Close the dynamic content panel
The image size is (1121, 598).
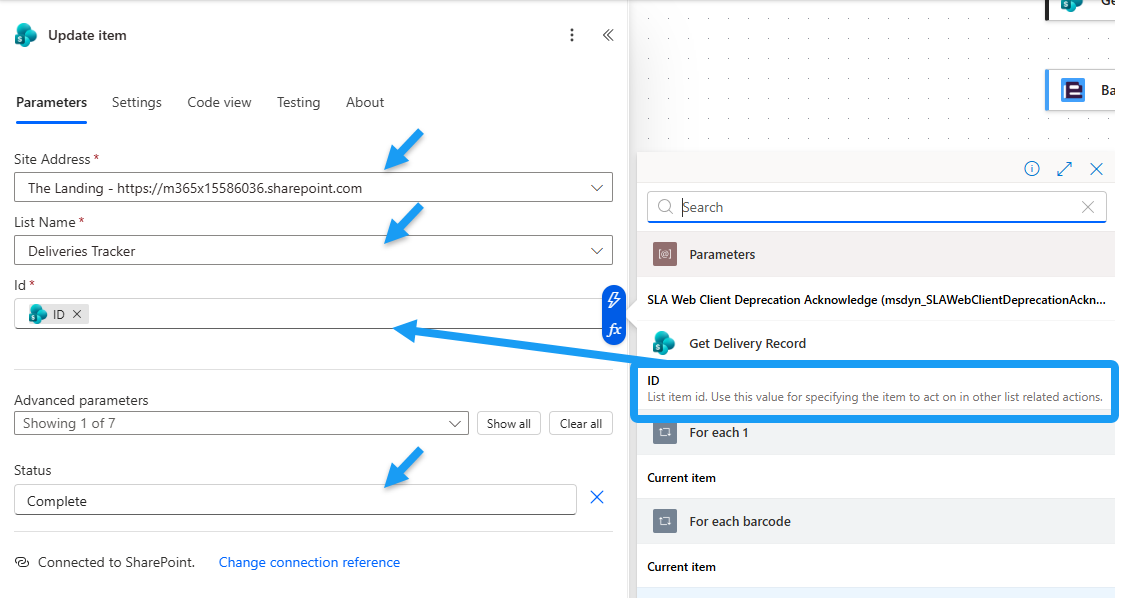[1096, 169]
